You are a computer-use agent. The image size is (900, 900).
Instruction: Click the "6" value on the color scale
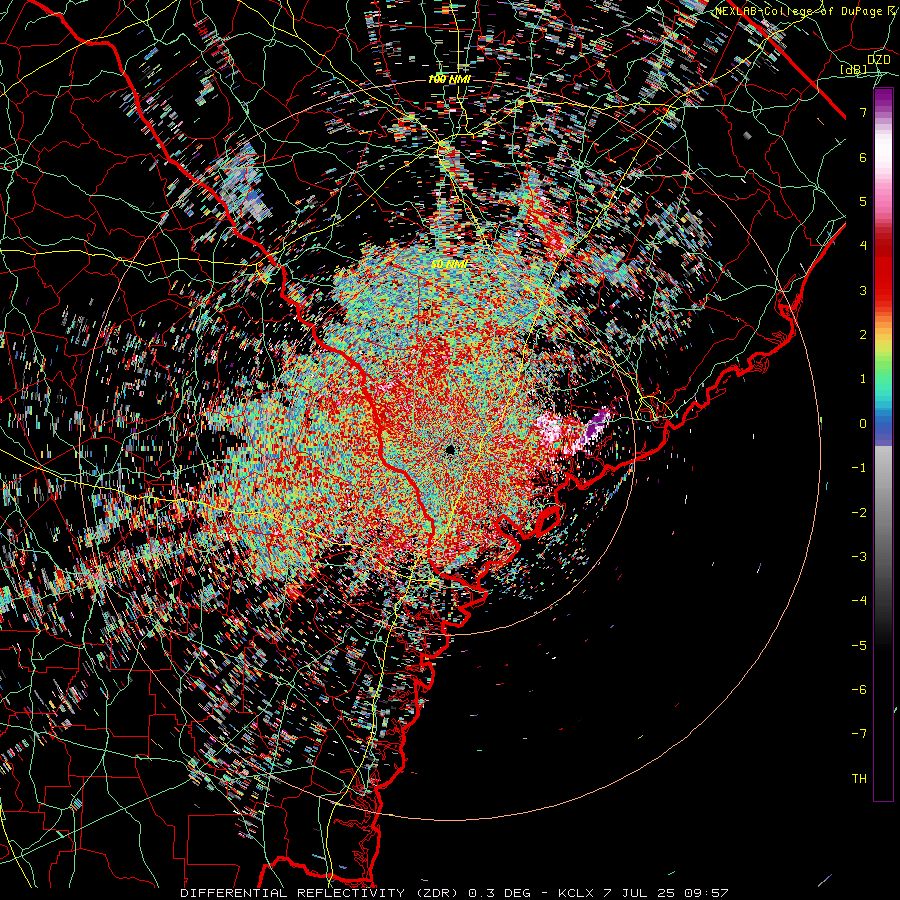(x=863, y=157)
